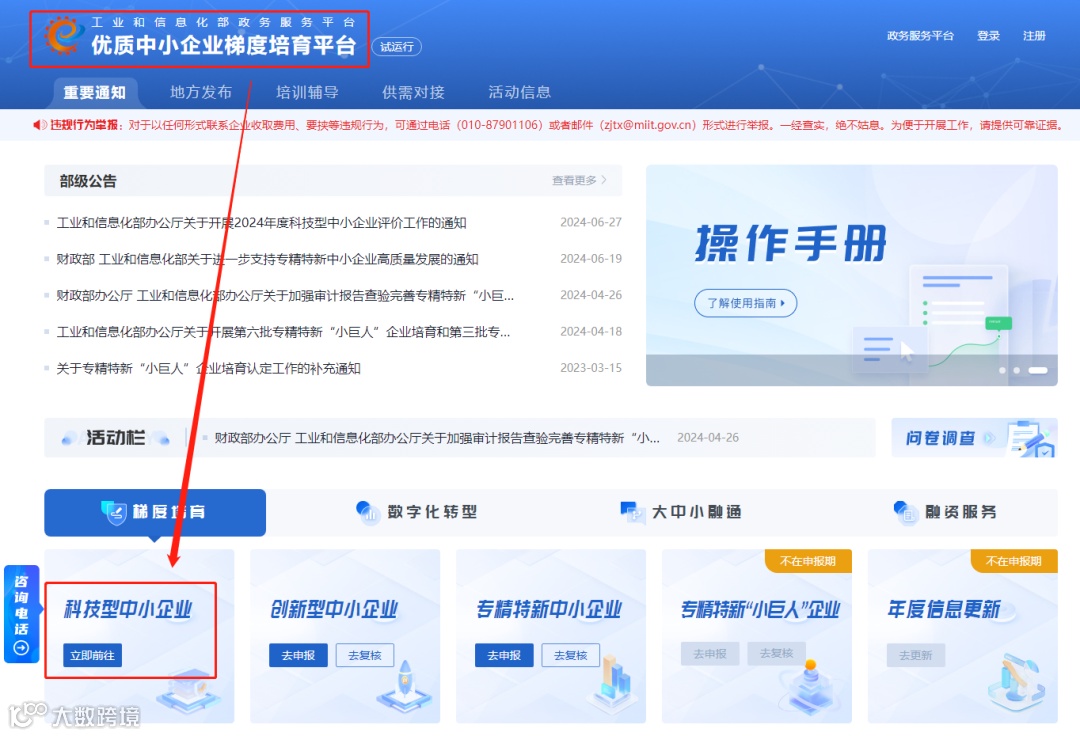Open 政务服务平台 link
The height and width of the screenshot is (736, 1080).
click(920, 36)
